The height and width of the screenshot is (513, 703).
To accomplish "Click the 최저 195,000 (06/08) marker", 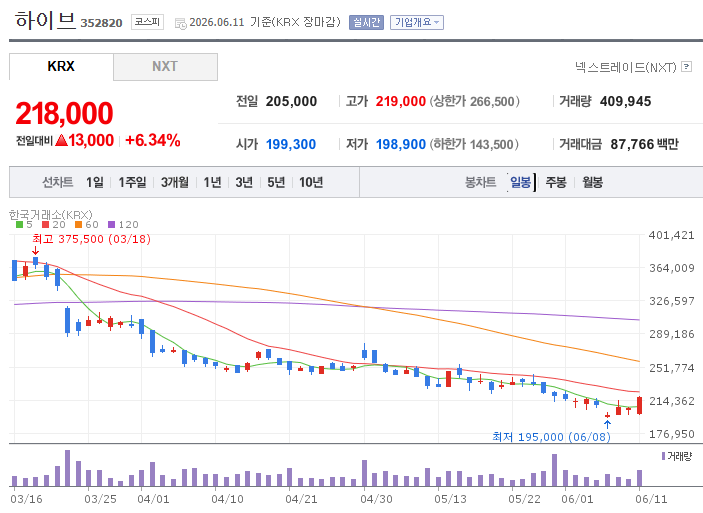I will click(551, 437).
